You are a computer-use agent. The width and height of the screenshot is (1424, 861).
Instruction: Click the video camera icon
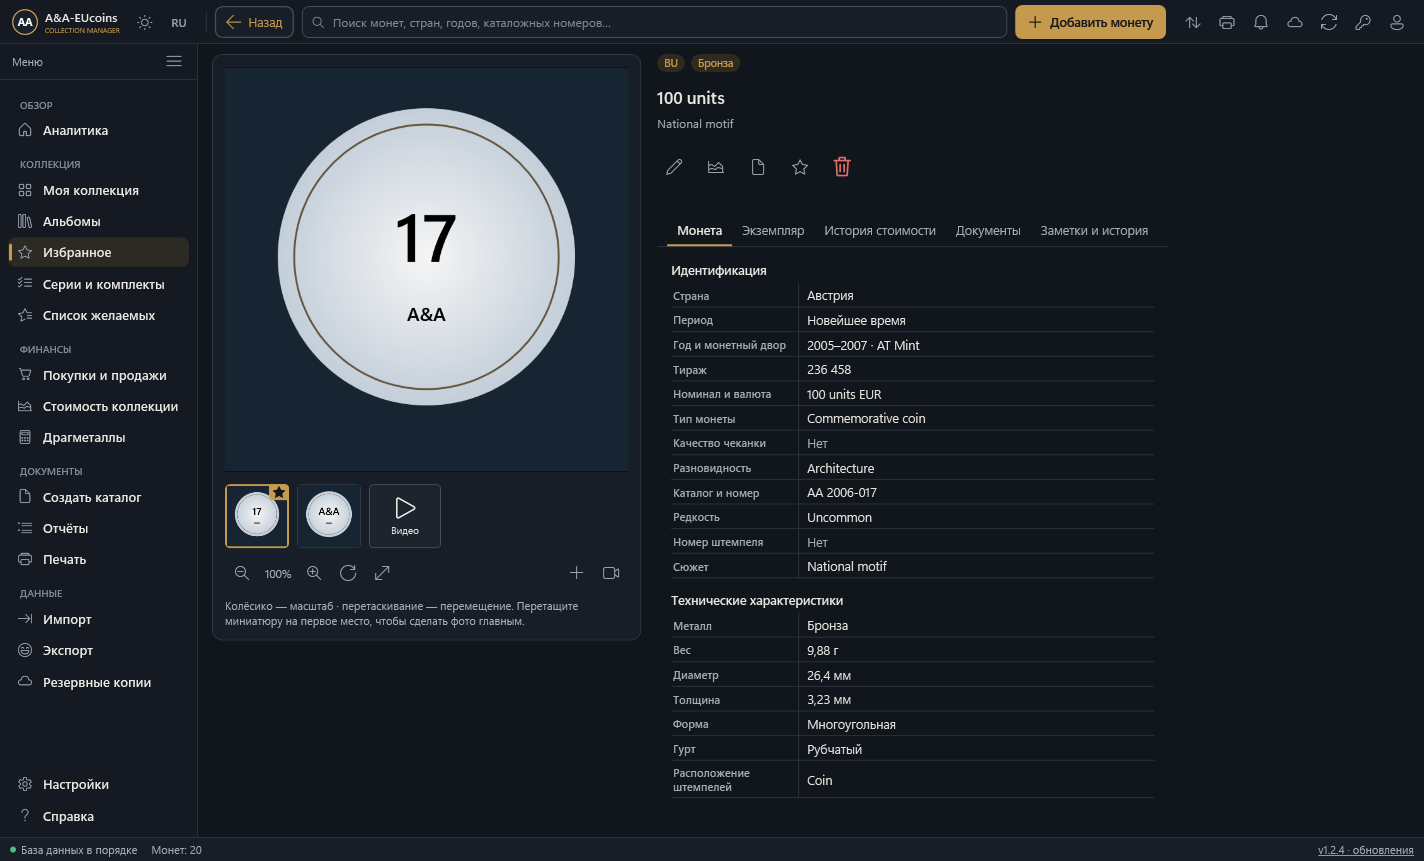point(611,573)
